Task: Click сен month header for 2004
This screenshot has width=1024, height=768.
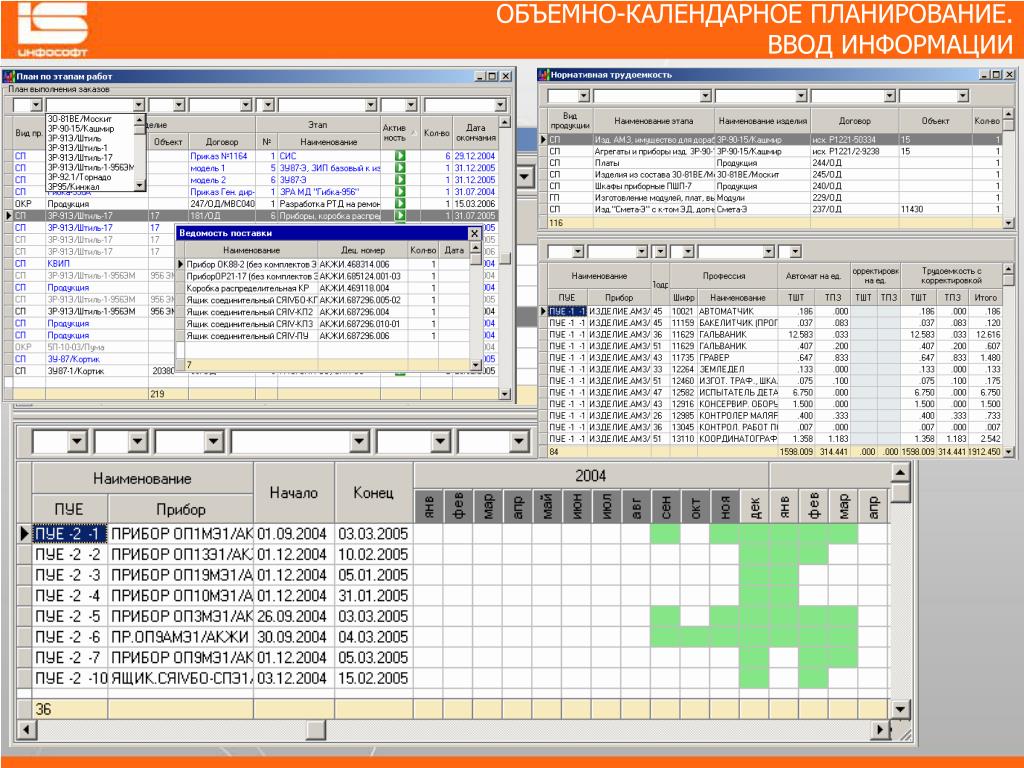Action: click(665, 506)
